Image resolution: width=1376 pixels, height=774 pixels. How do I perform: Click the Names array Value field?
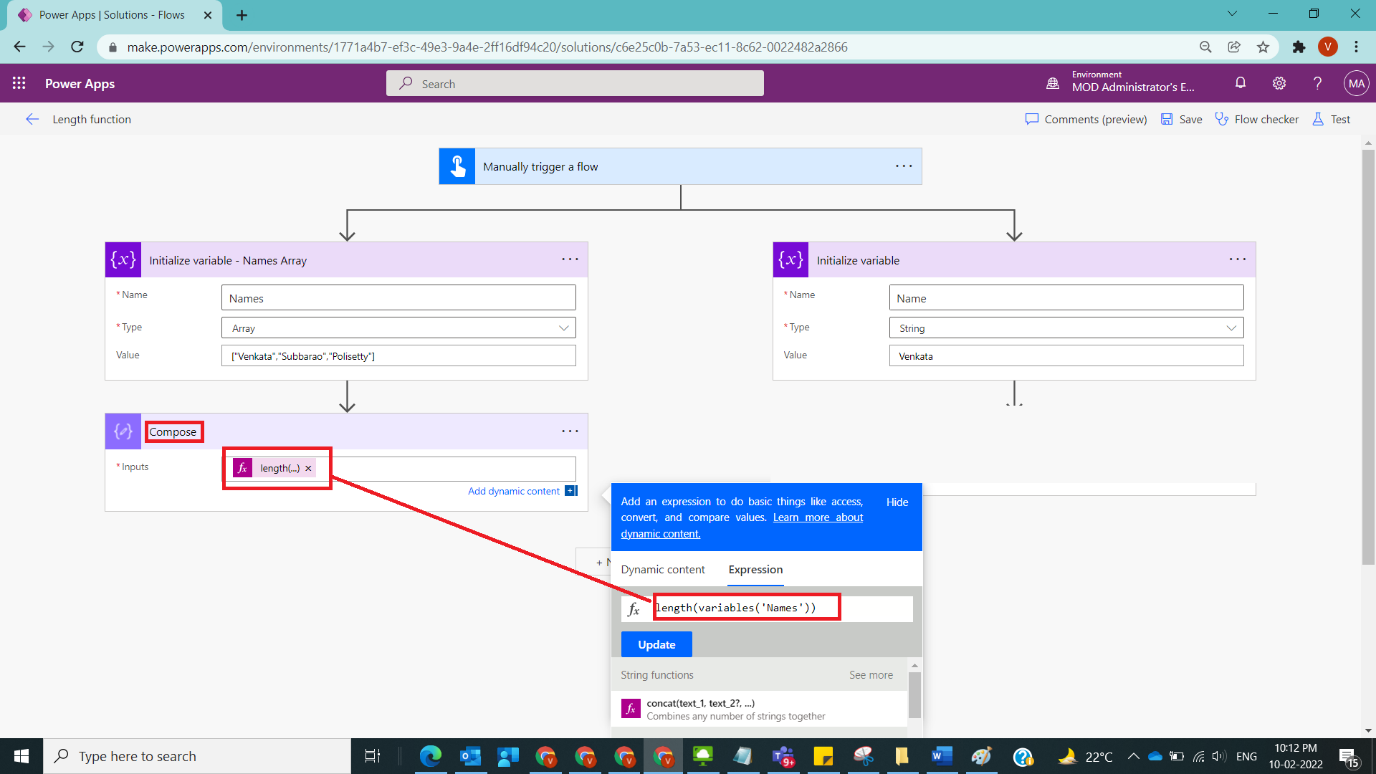[x=398, y=356]
